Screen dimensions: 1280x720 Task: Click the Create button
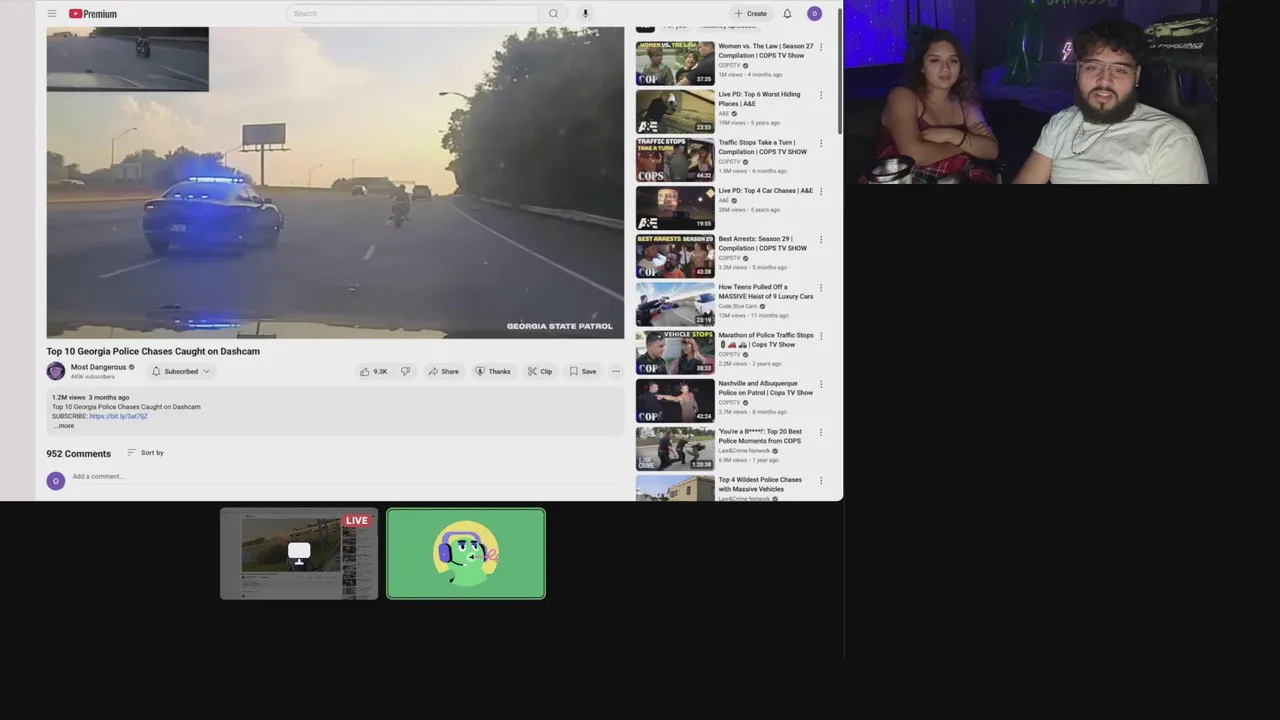point(750,13)
